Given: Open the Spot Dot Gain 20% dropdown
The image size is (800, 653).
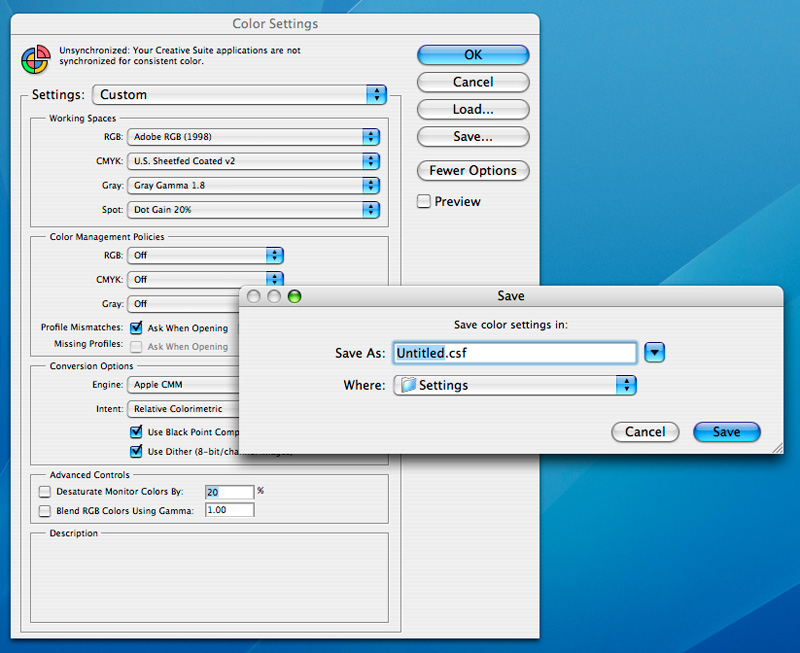Looking at the screenshot, I should 253,210.
